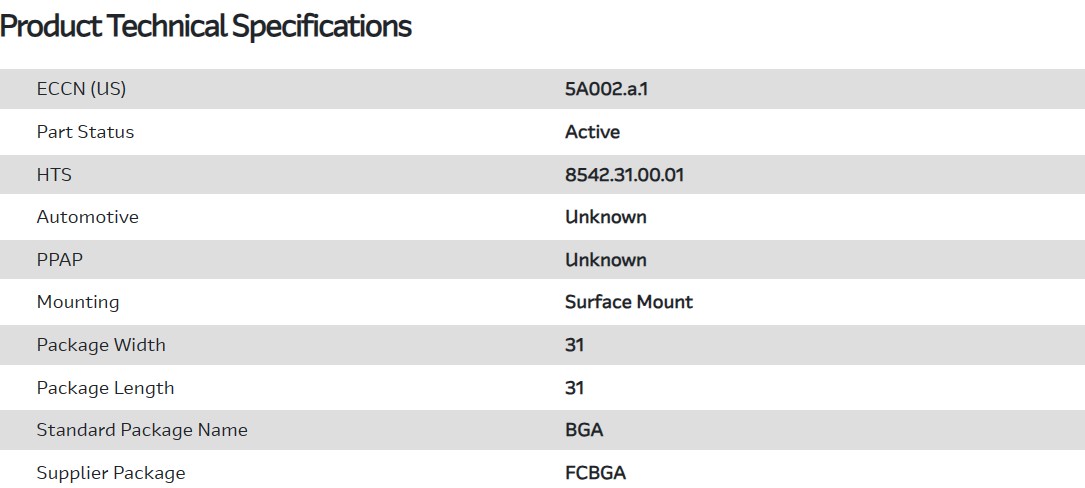Image resolution: width=1085 pixels, height=488 pixels.
Task: Select the 5A002.a.1 ECCN value
Action: coord(607,89)
